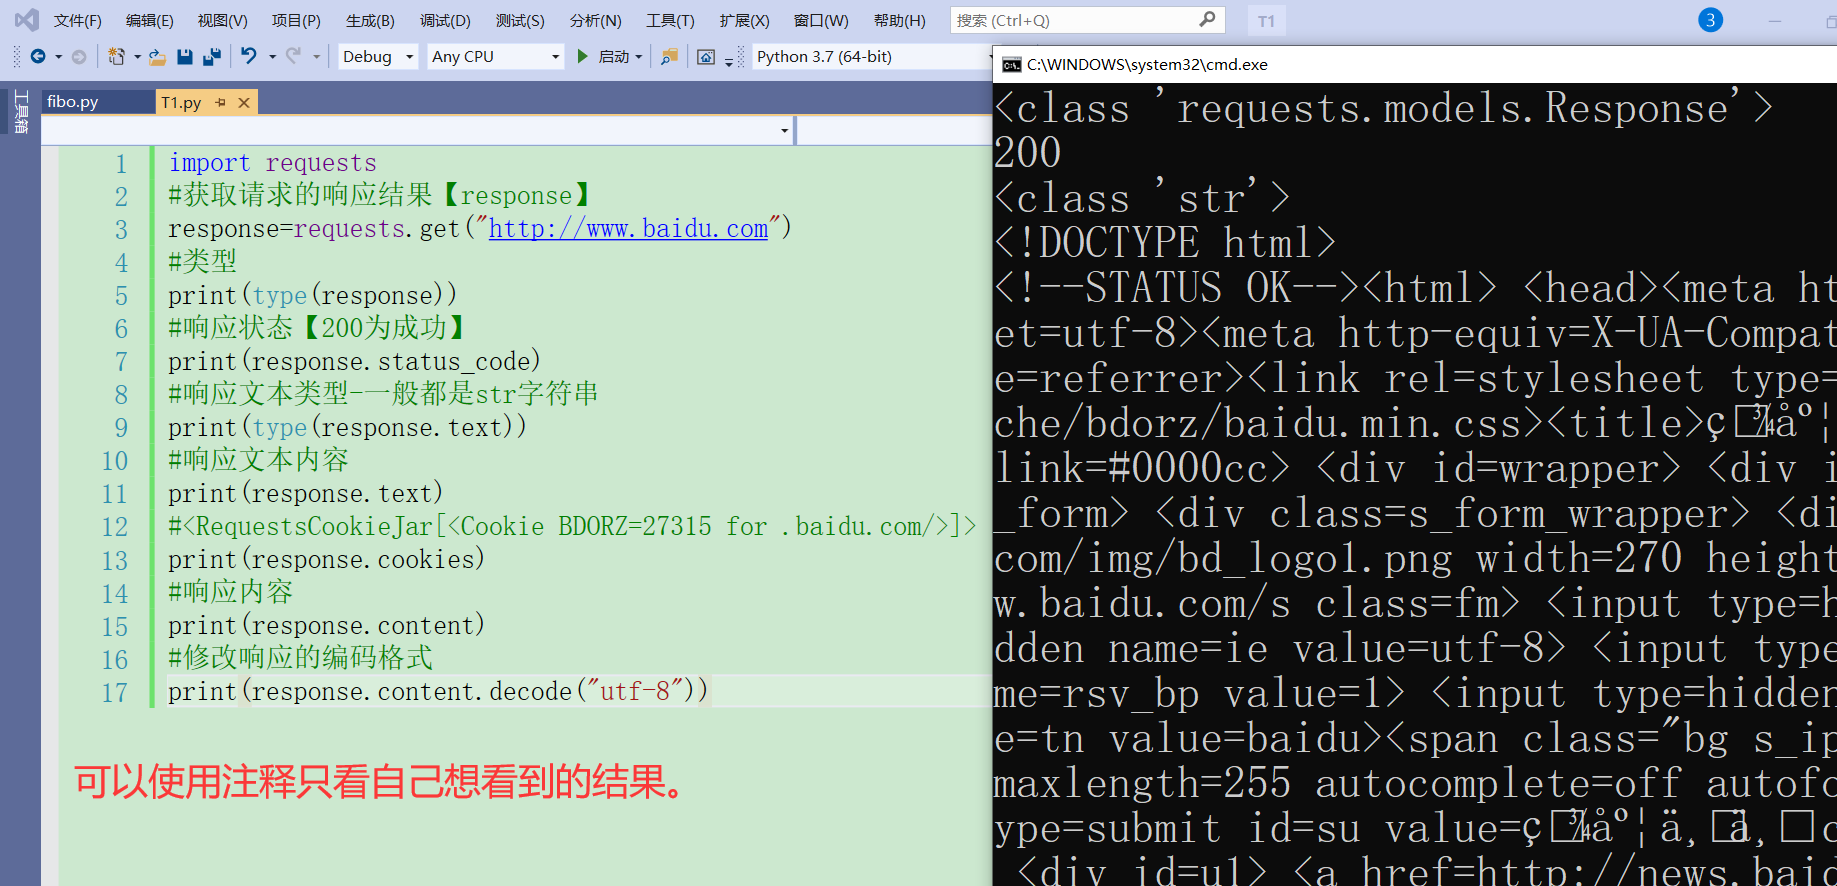Open the 编辑(E) menu

(x=150, y=20)
